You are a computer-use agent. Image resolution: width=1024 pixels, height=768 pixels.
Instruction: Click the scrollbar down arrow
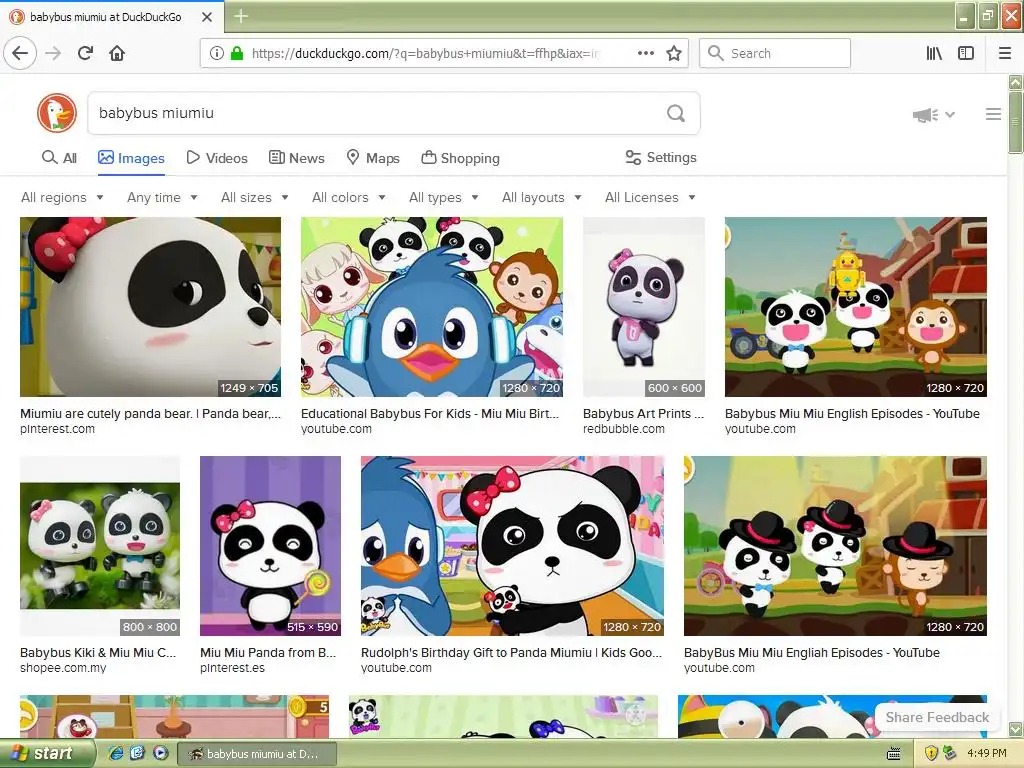pos(1016,728)
